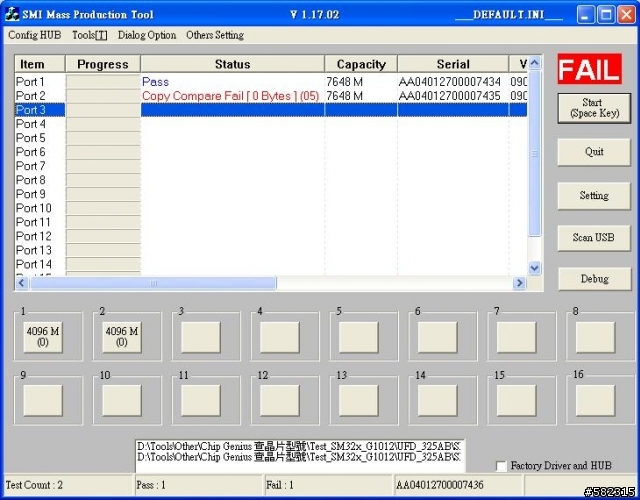Image resolution: width=640 pixels, height=500 pixels.
Task: Open the Config HUB menu
Action: point(35,35)
